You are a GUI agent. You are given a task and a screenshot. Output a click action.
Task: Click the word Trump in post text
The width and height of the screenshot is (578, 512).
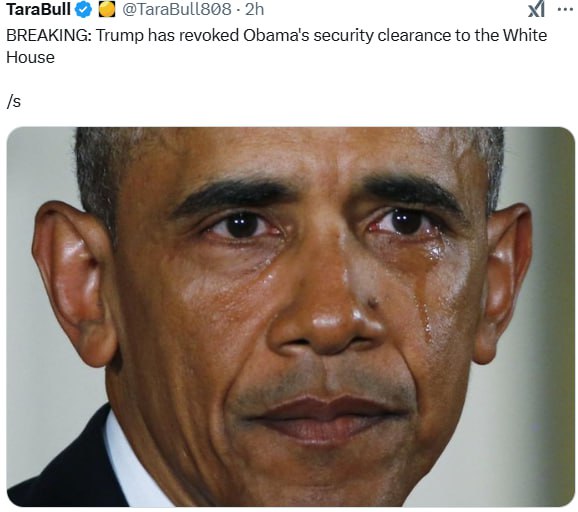coord(120,36)
